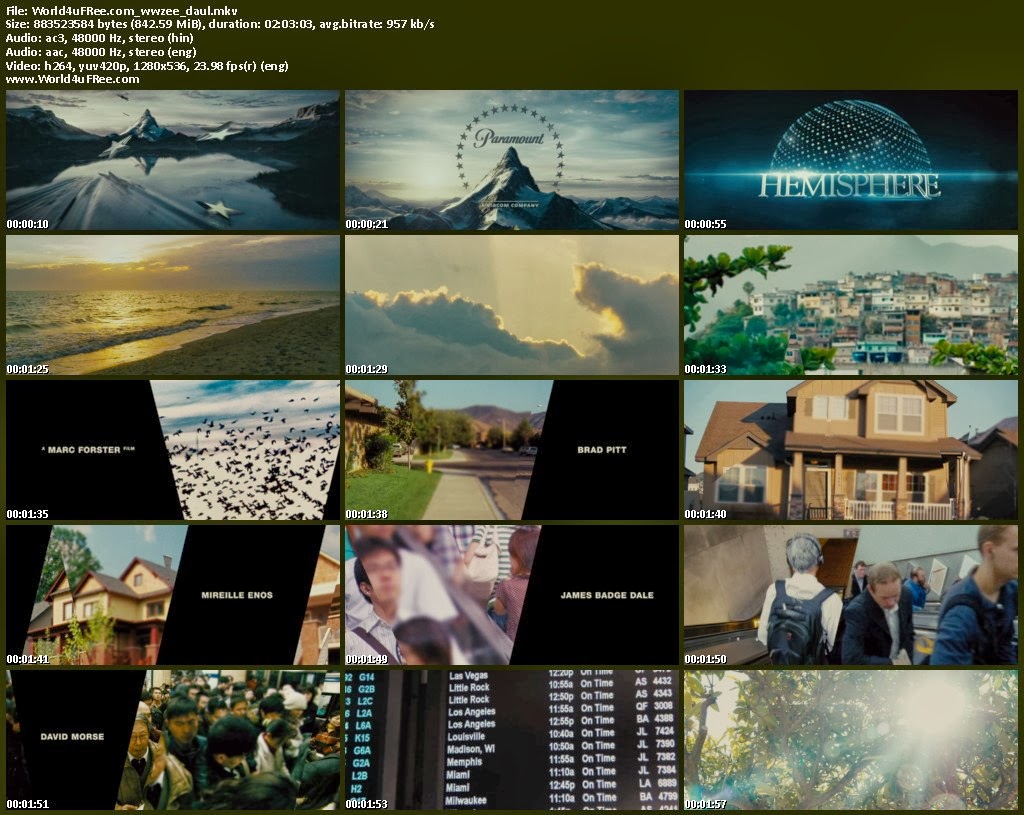Image resolution: width=1024 pixels, height=815 pixels.
Task: Choose the Brad Pitt credit frame
Action: coord(512,450)
